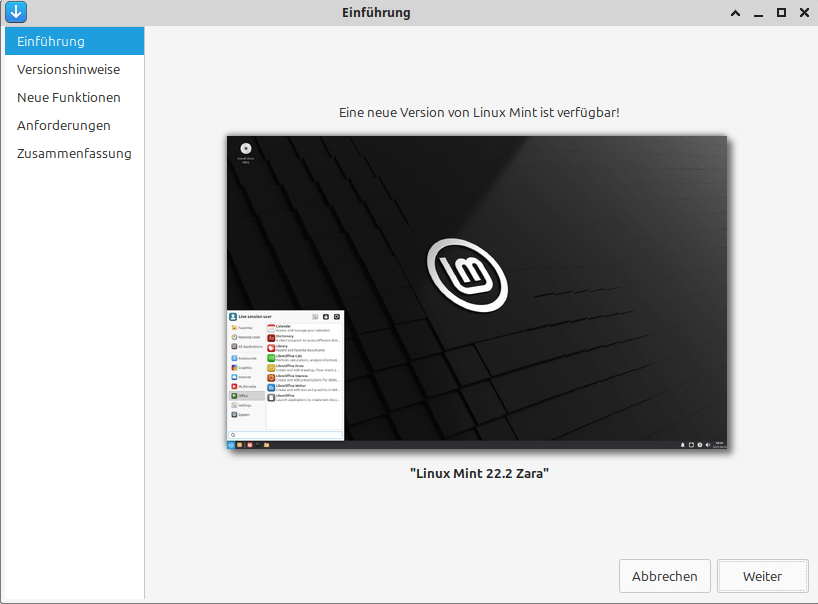Click the blue download arrow title bar icon

click(x=16, y=13)
